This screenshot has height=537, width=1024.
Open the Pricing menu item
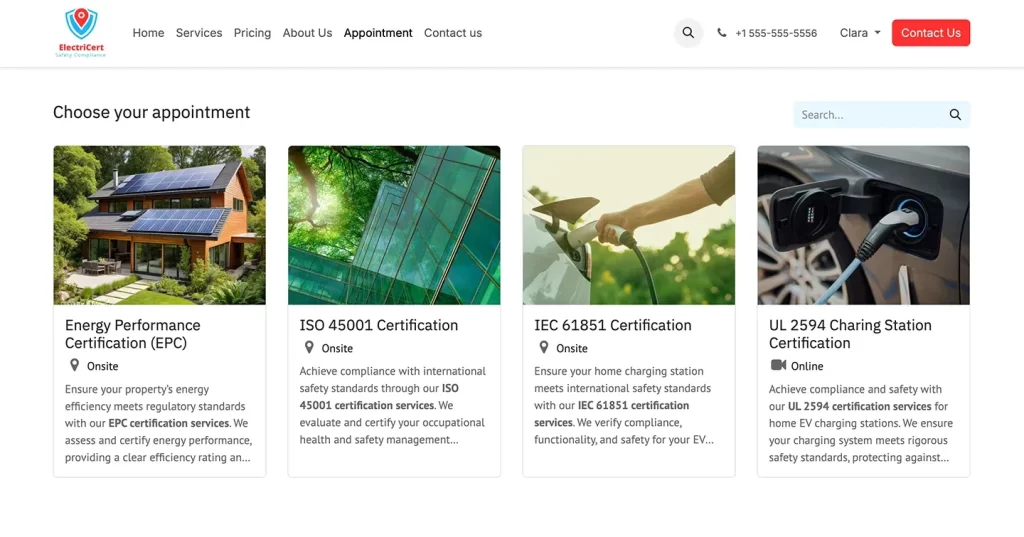252,33
